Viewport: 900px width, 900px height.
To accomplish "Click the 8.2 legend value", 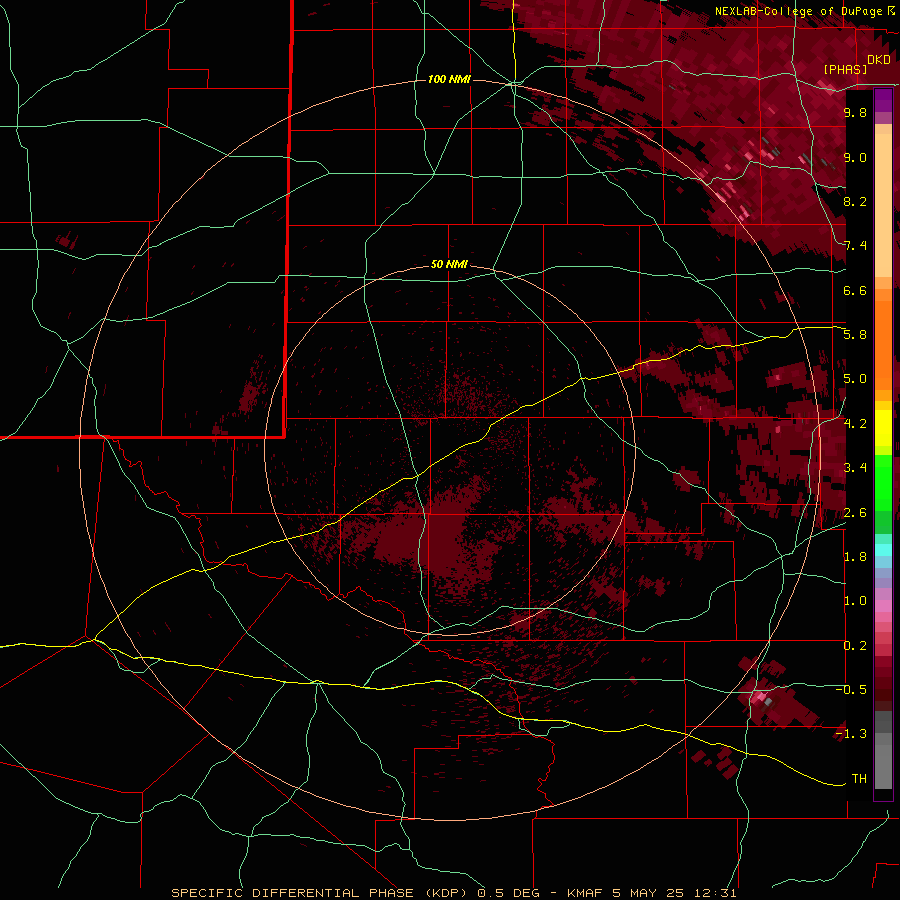I will 855,201.
